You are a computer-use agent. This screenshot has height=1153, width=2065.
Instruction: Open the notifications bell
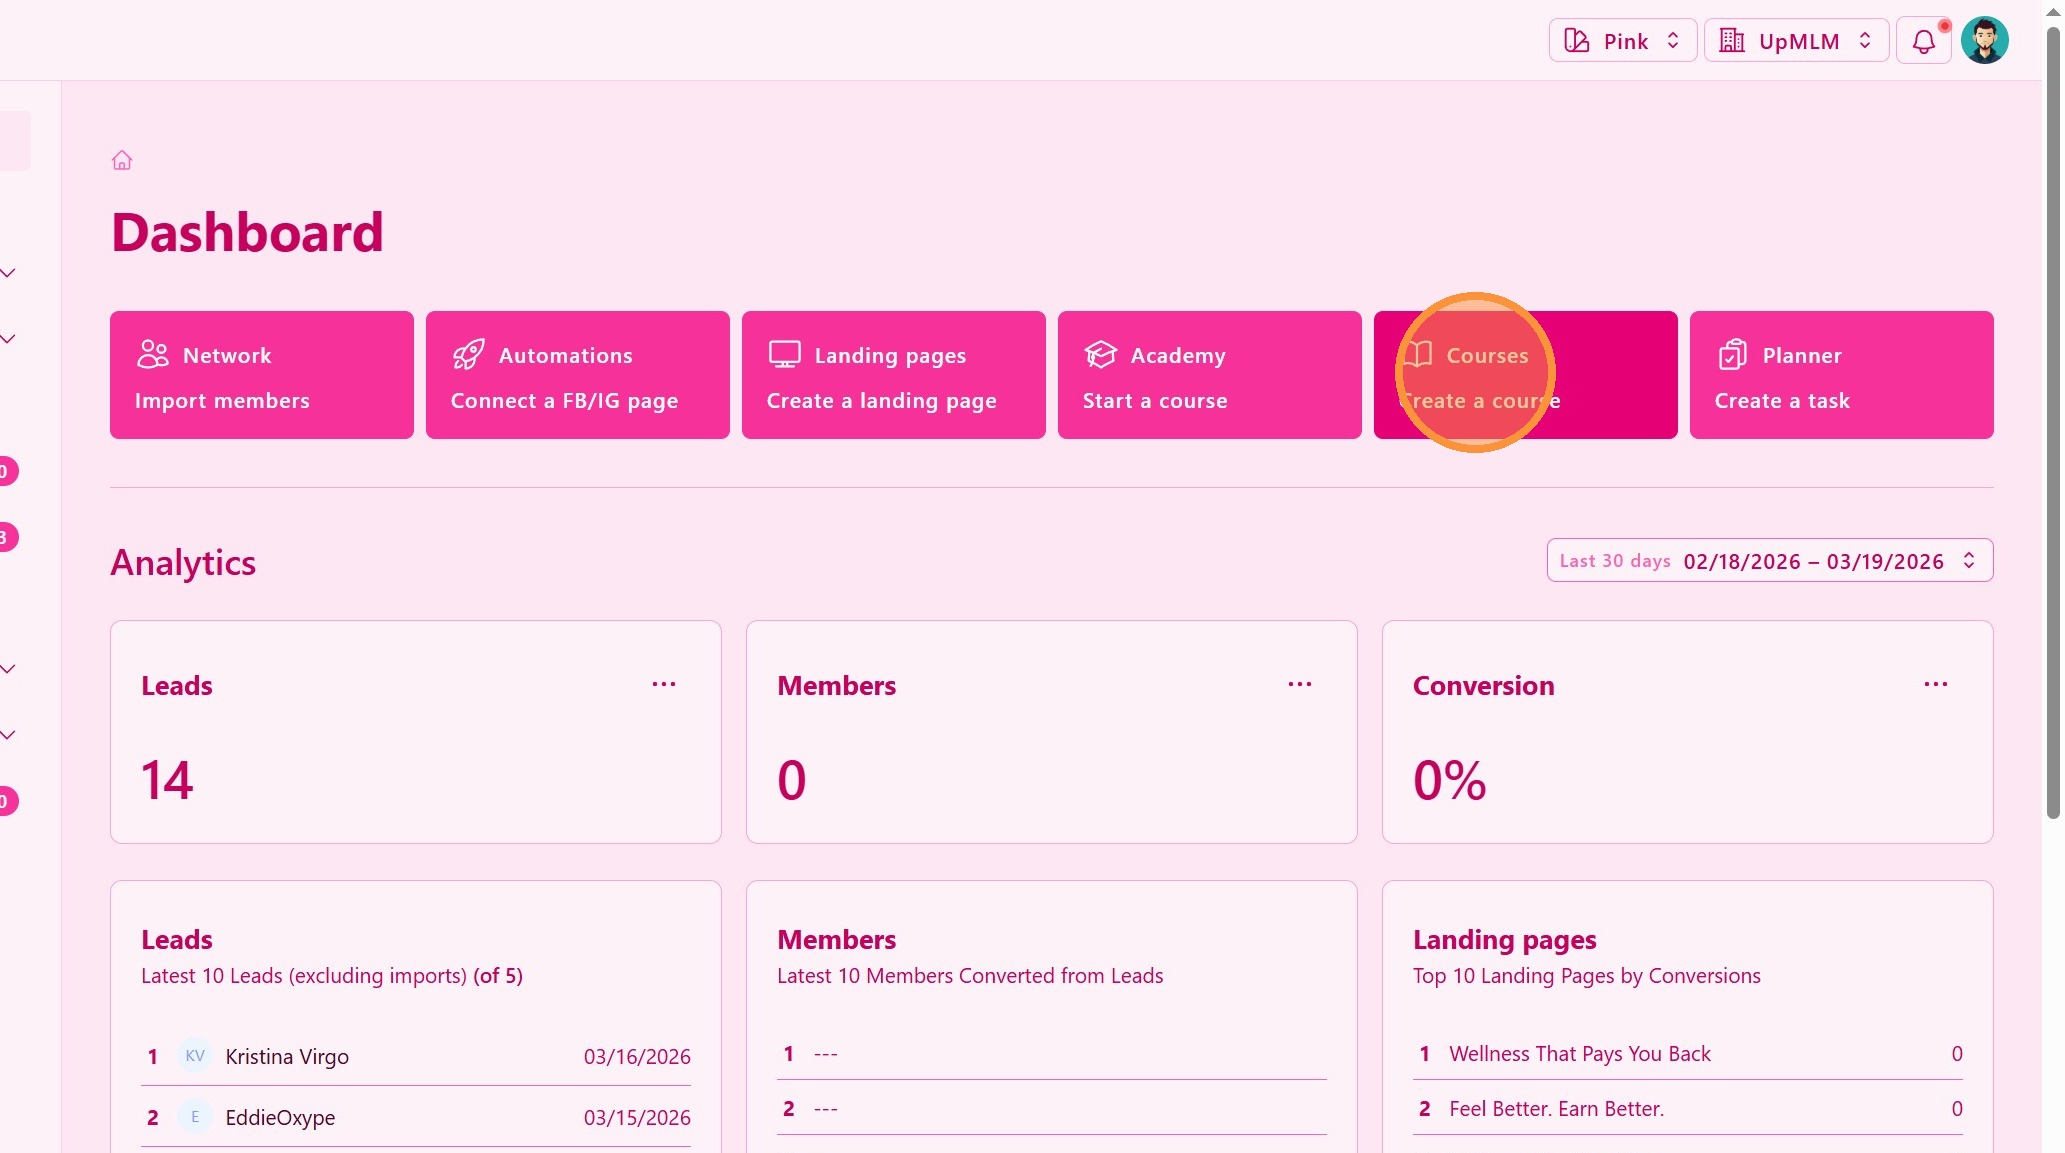[1923, 41]
